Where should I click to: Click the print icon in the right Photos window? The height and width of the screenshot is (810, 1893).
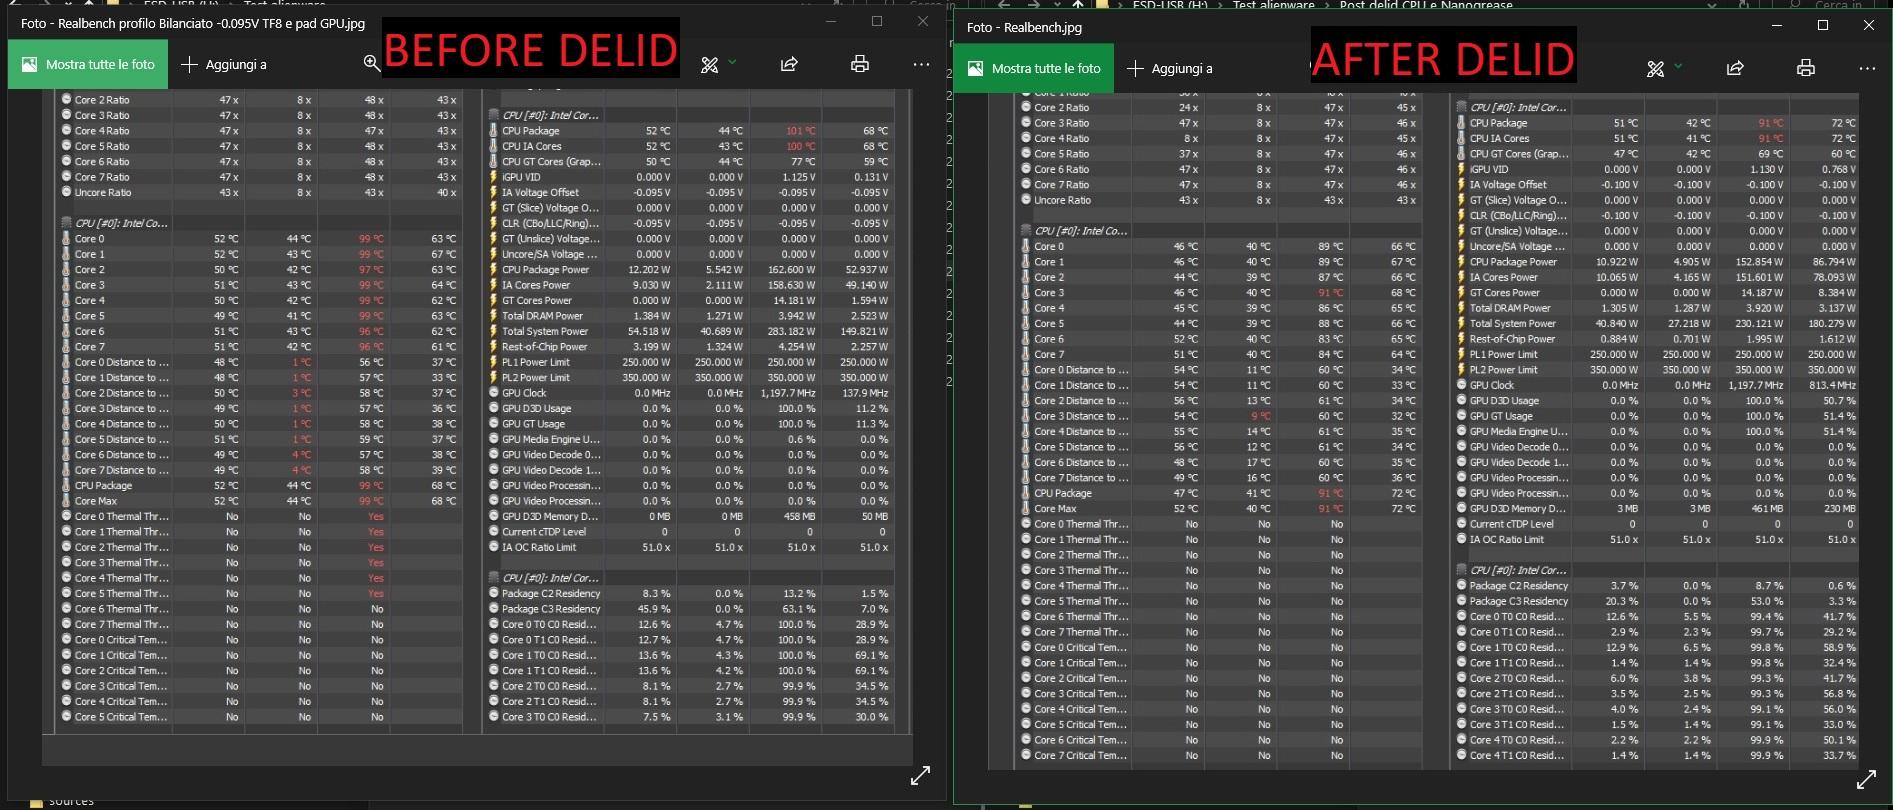(x=1805, y=68)
